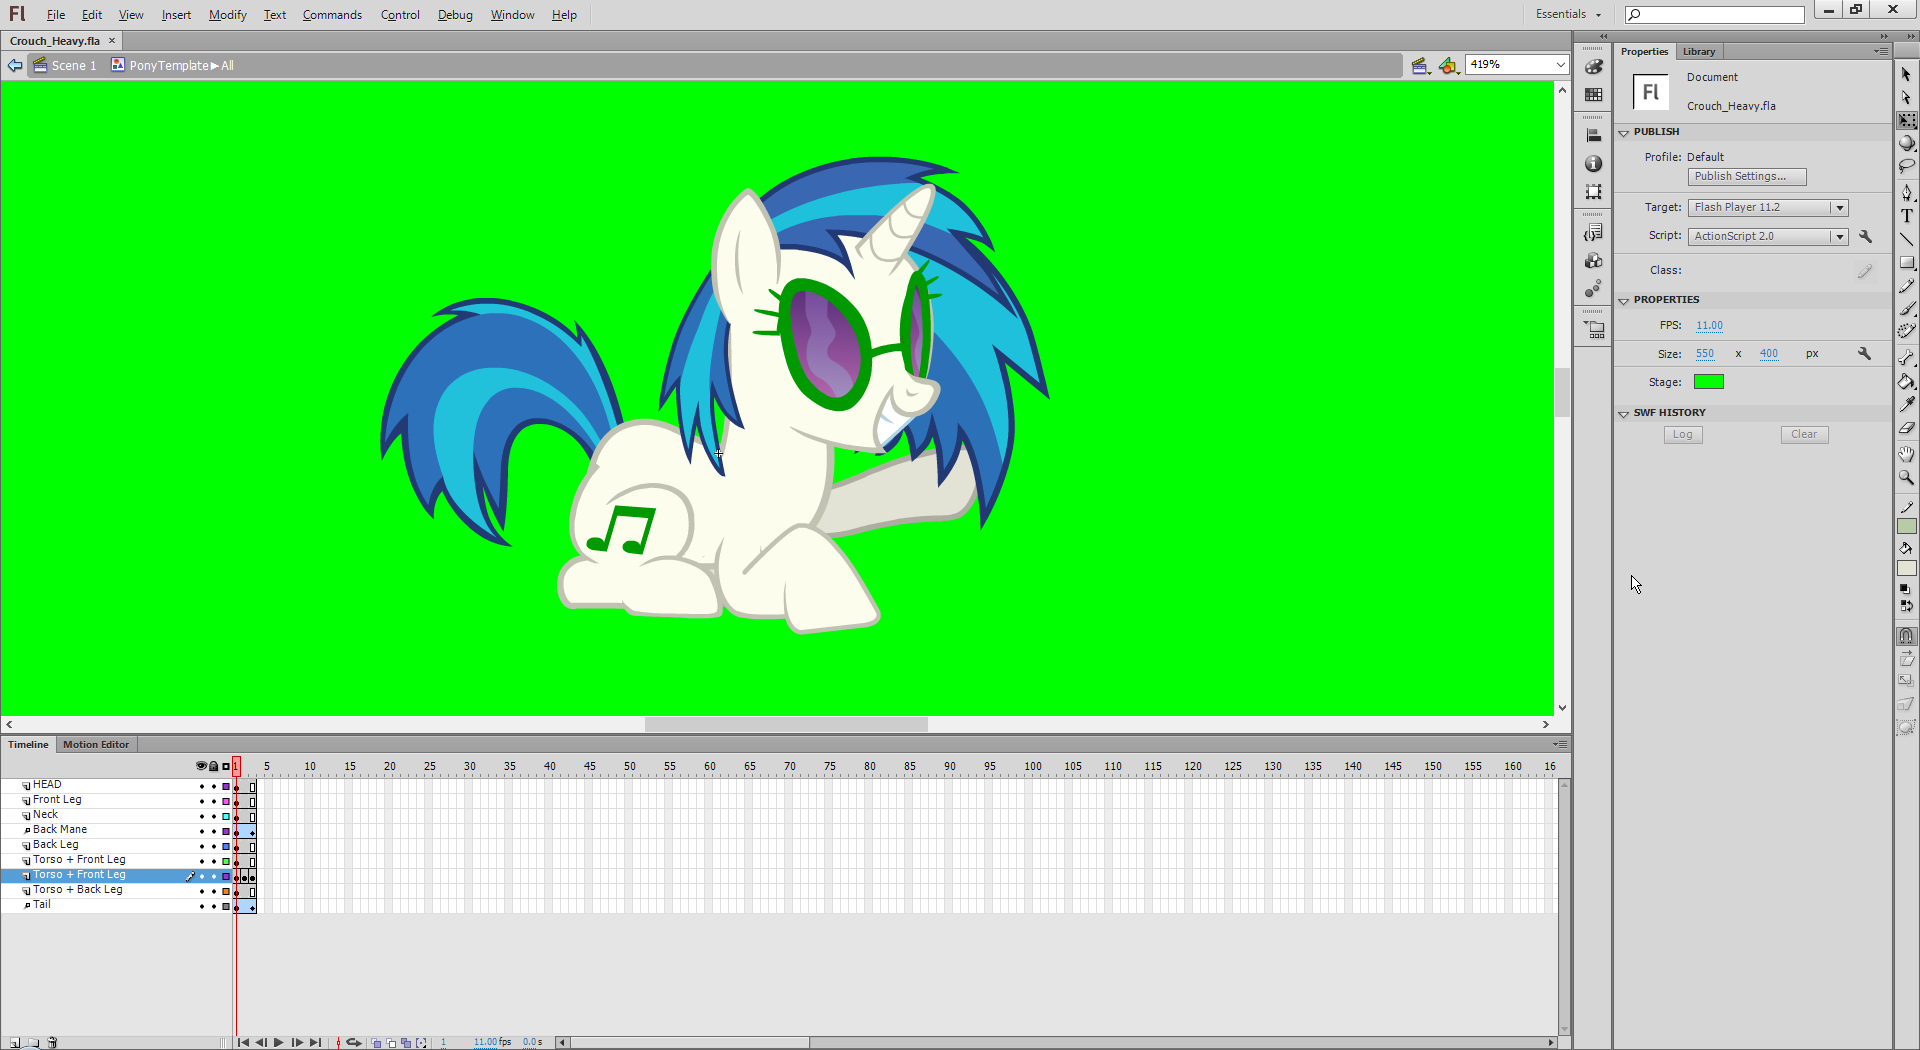Open the Info panel icon

pyautogui.click(x=1594, y=163)
